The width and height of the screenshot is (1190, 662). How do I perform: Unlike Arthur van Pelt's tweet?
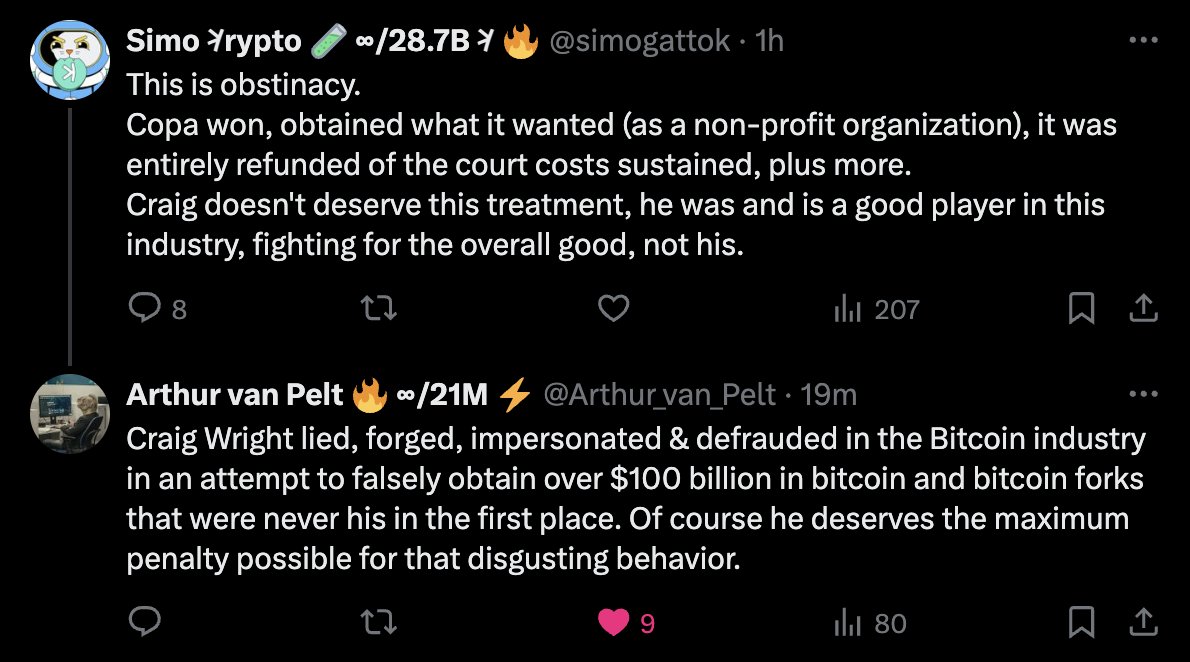(x=613, y=623)
